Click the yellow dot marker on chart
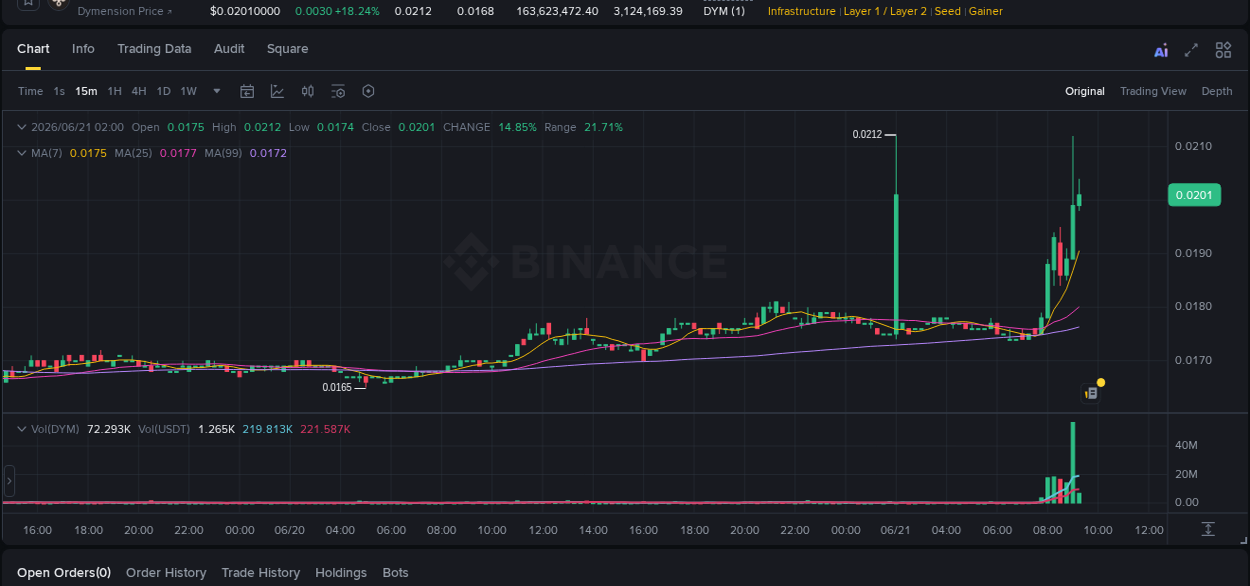 point(1101,382)
